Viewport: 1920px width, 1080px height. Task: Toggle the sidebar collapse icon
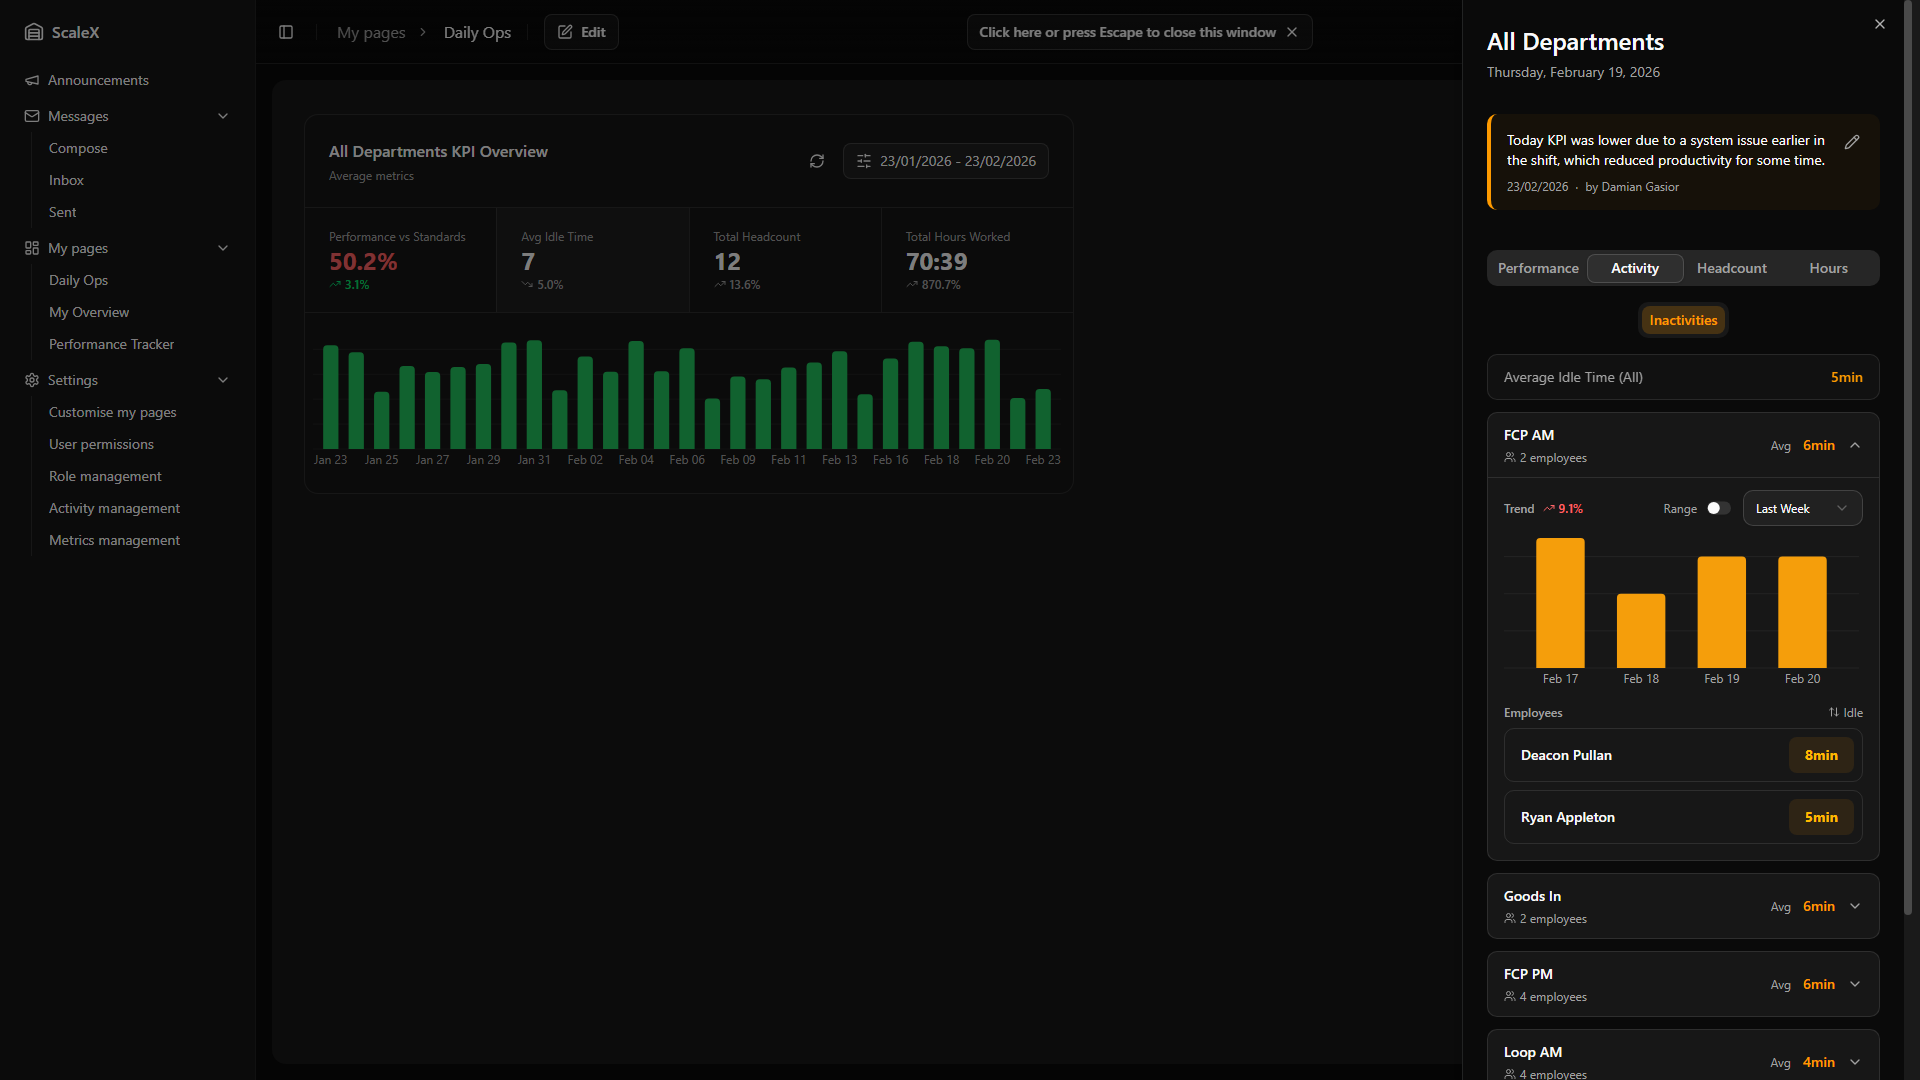tap(286, 32)
